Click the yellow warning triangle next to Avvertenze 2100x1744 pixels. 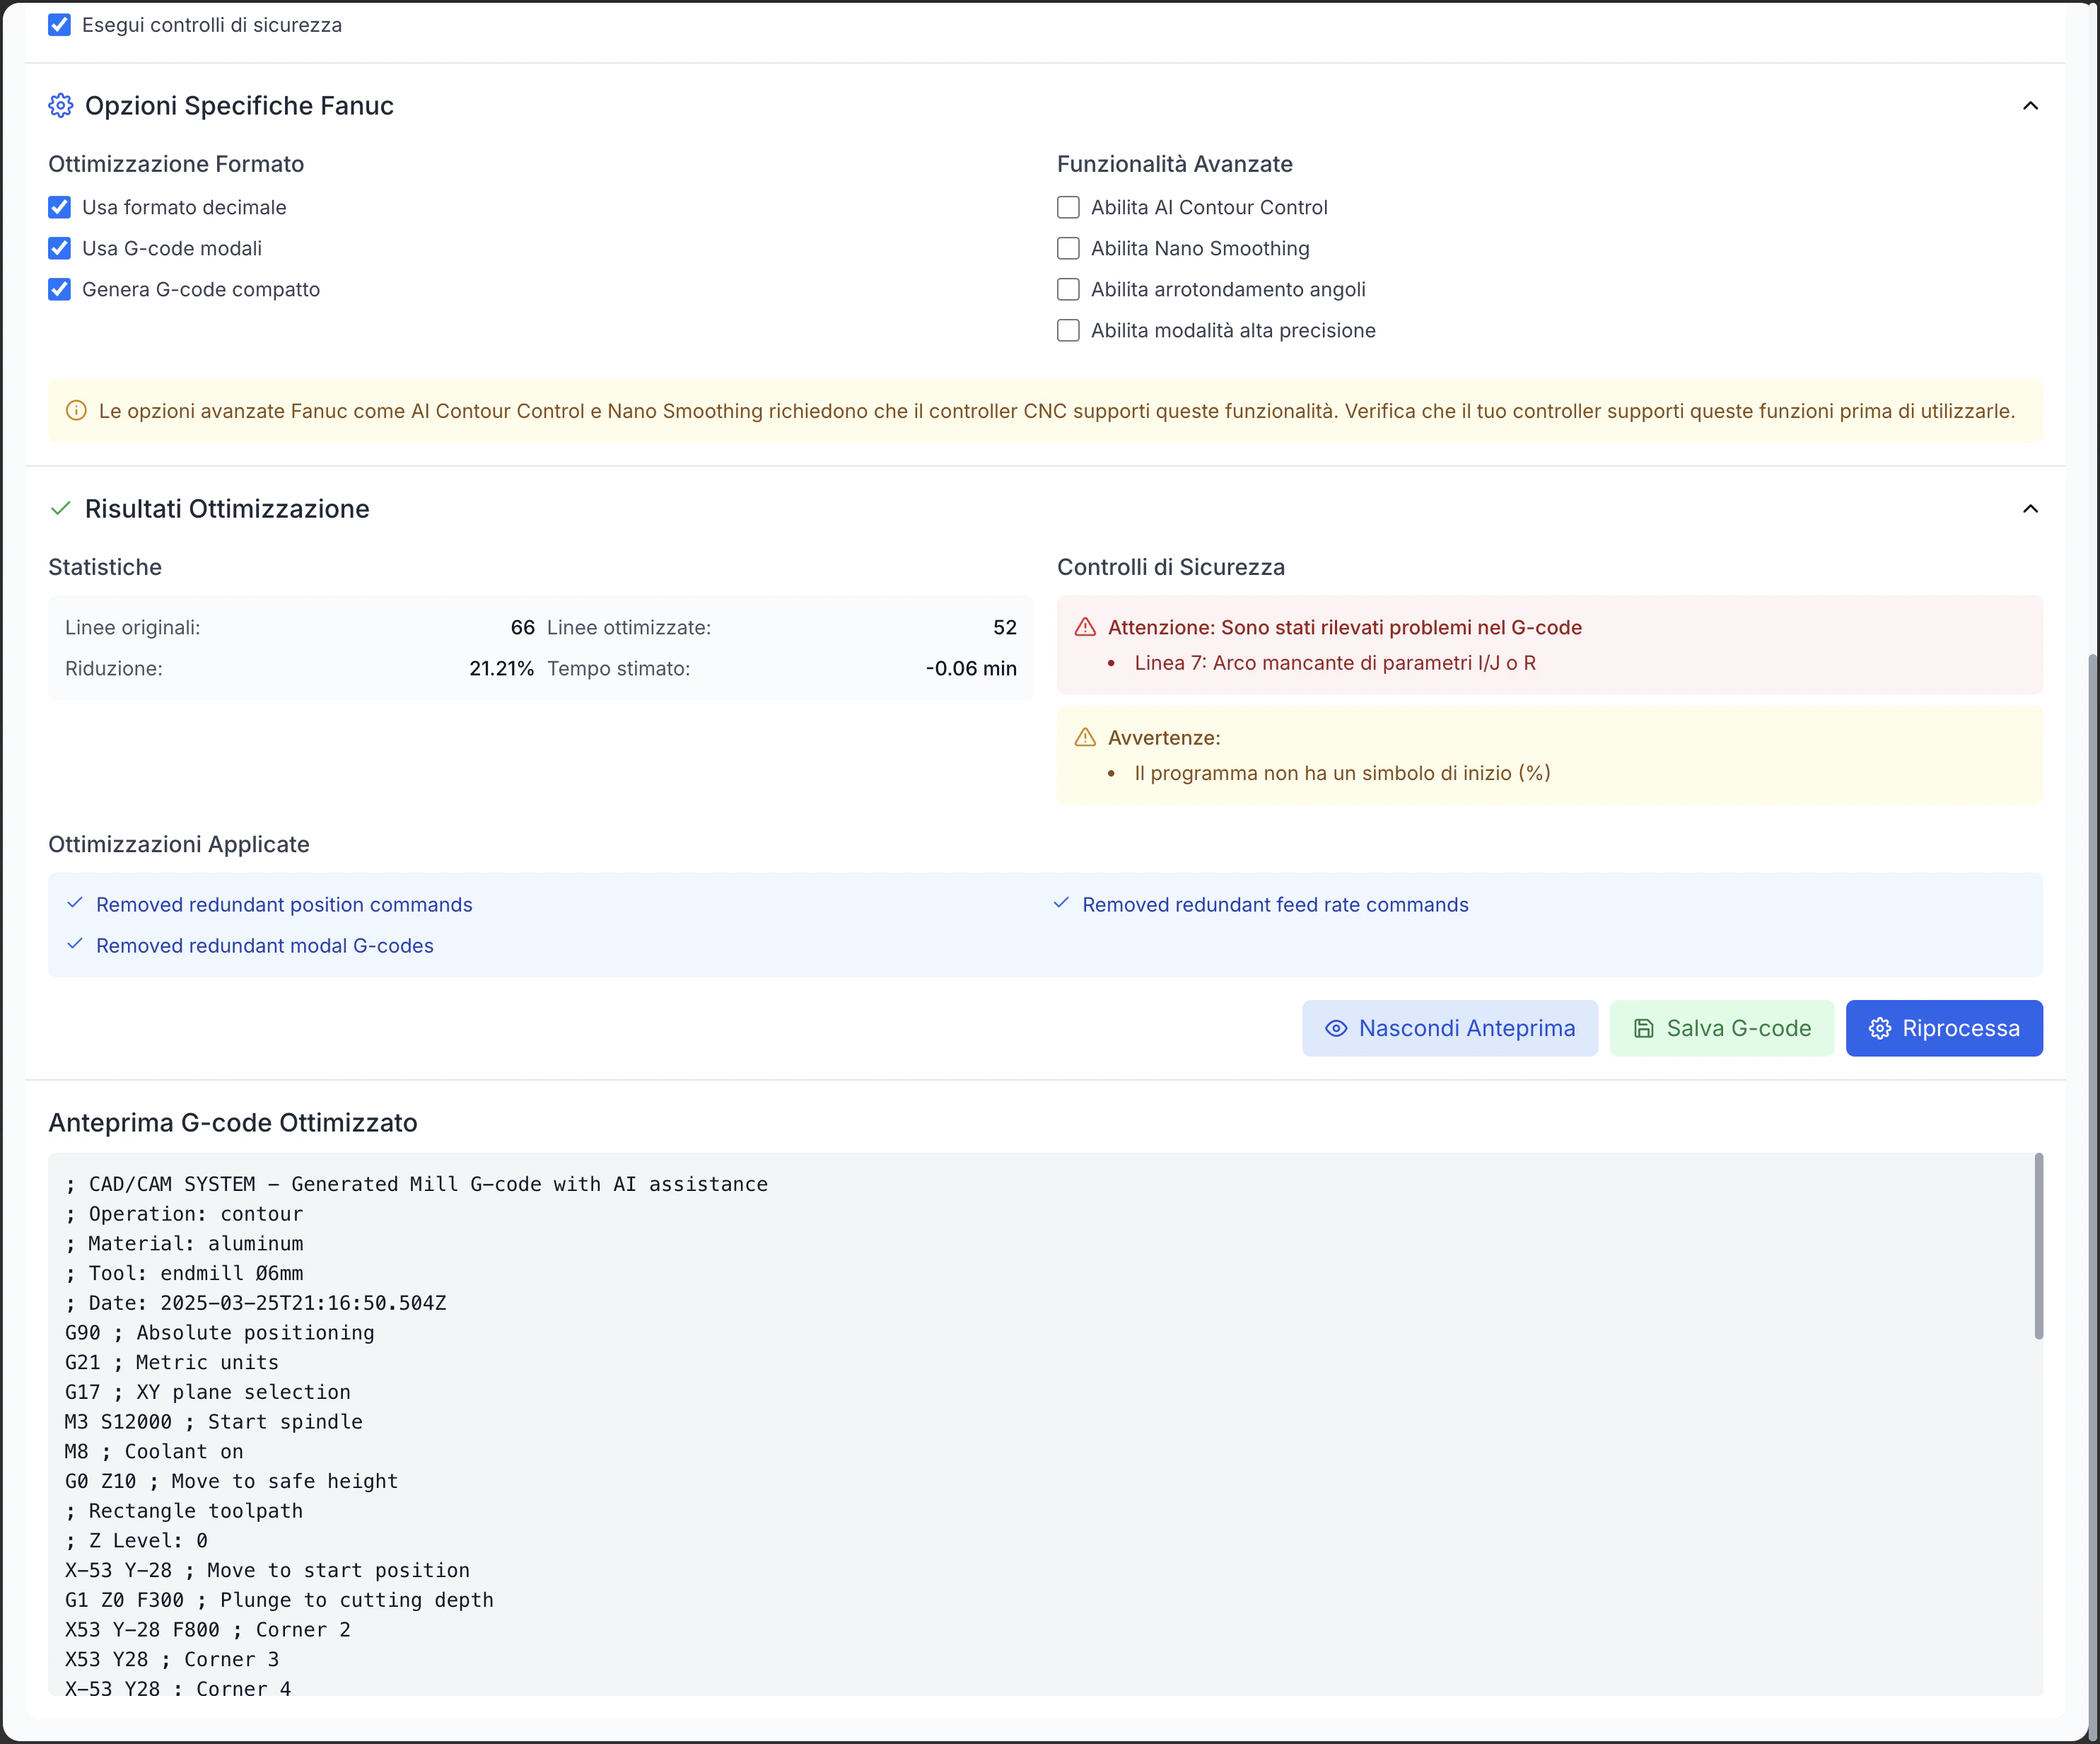point(1085,738)
